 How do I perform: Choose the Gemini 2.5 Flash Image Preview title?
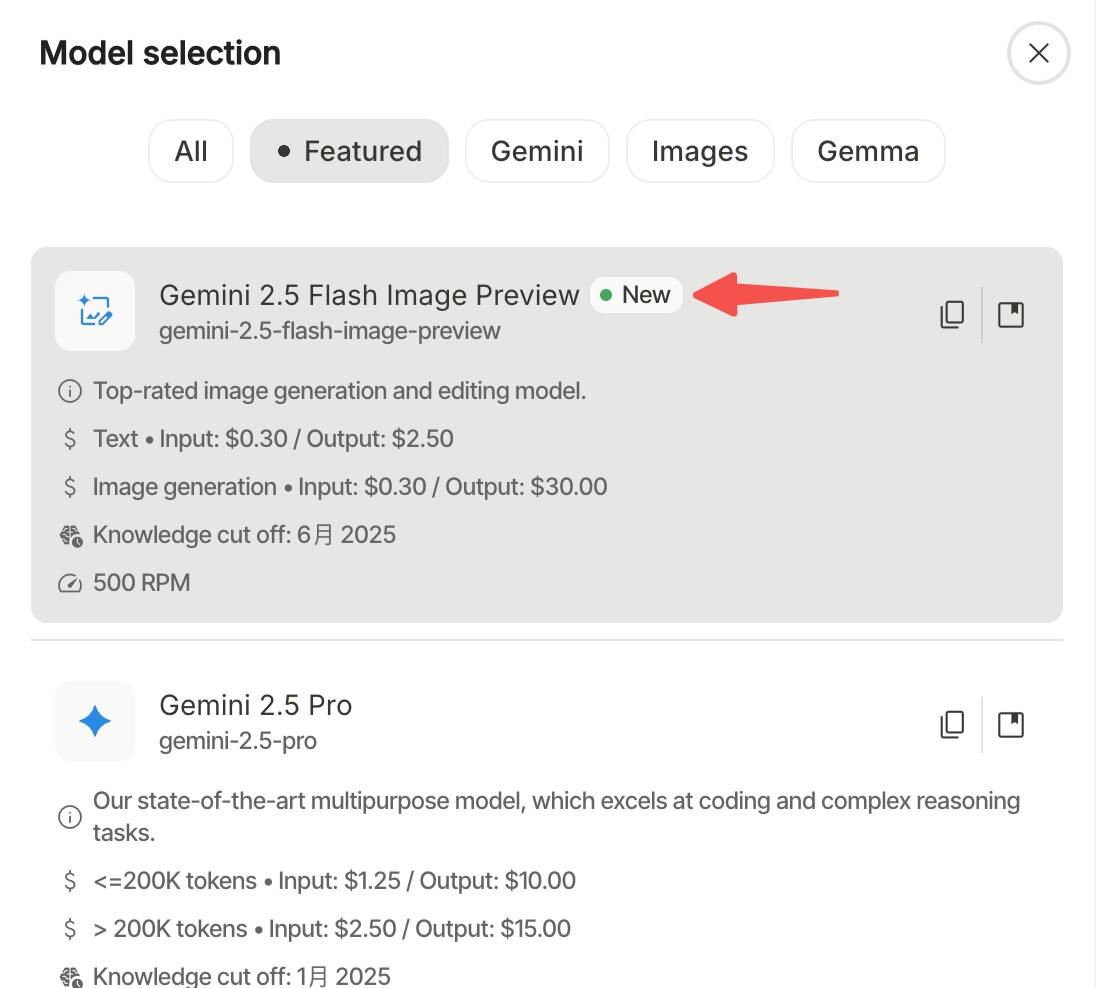pyautogui.click(x=369, y=295)
